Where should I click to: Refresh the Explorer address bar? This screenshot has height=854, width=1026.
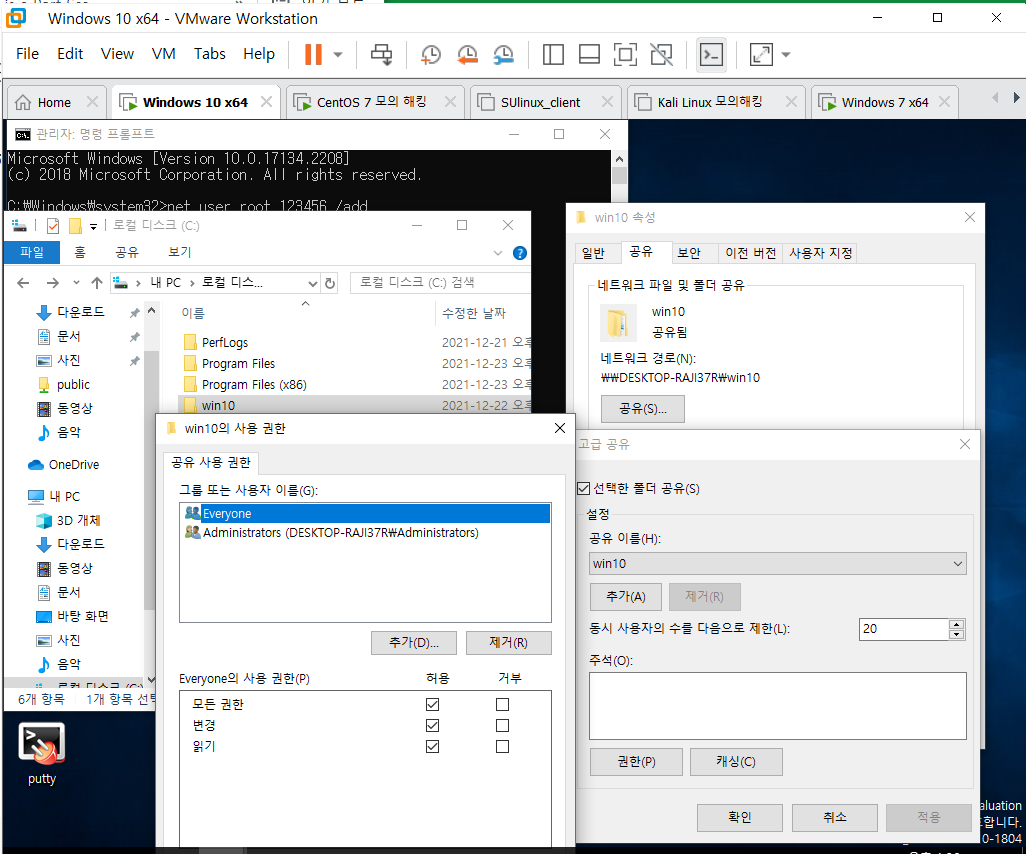[330, 283]
